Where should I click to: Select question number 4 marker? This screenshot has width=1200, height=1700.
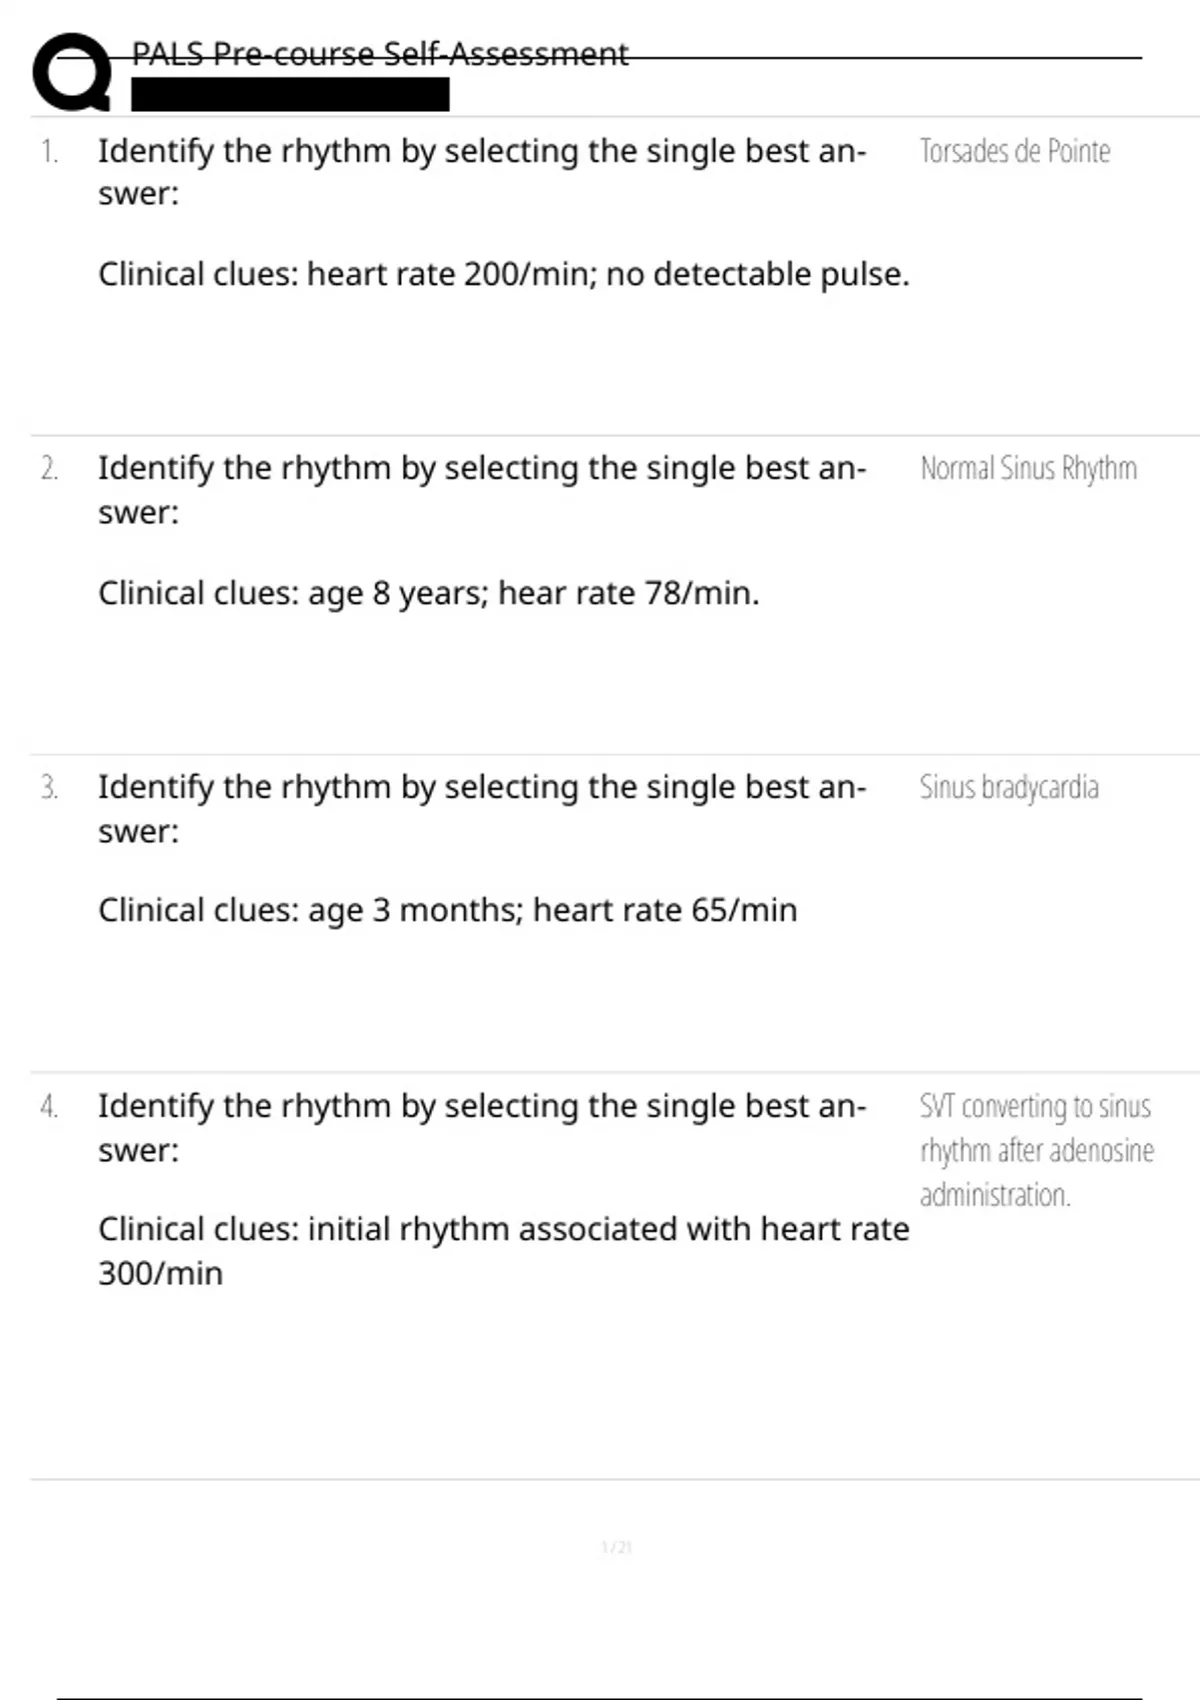49,1107
